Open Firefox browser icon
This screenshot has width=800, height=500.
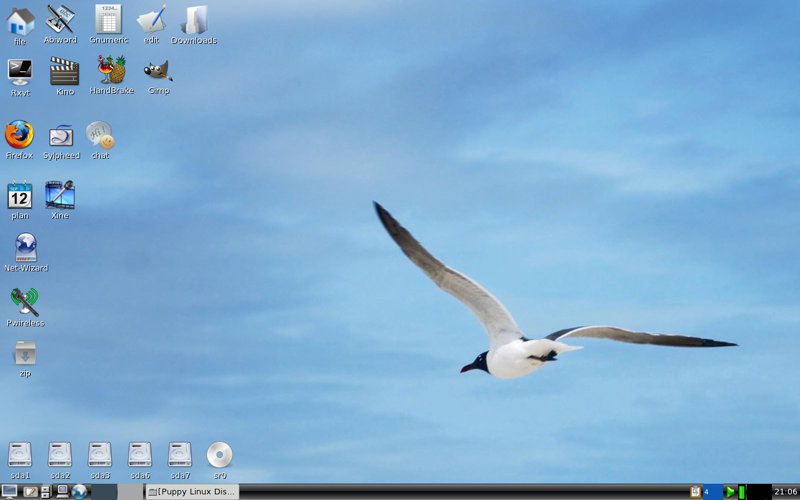tap(19, 135)
